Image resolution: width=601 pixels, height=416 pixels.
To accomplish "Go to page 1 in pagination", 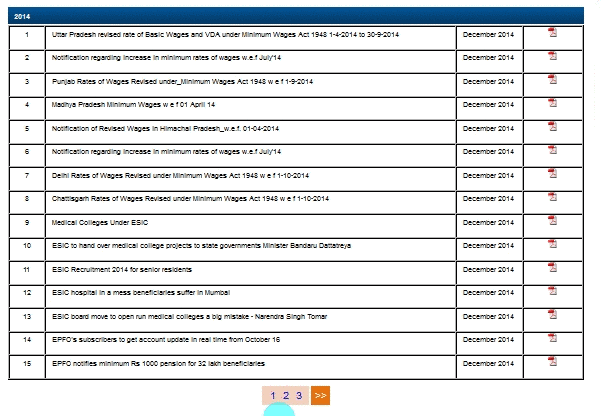I will [x=273, y=395].
